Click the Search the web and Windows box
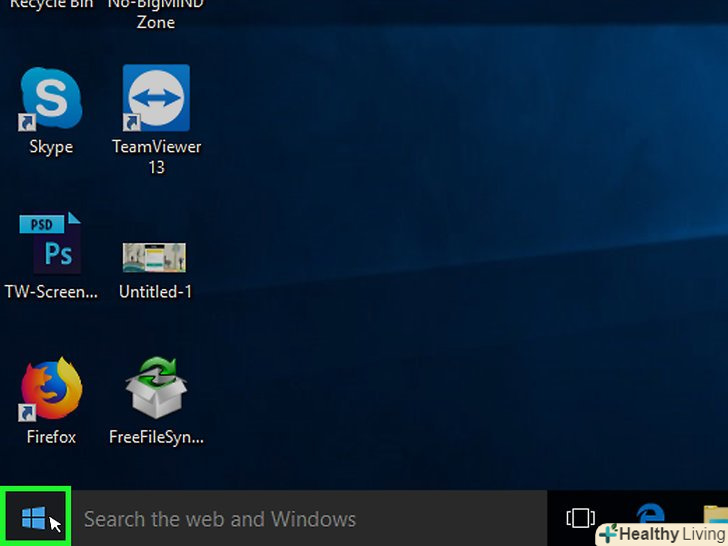This screenshot has height=546, width=728. 309,519
